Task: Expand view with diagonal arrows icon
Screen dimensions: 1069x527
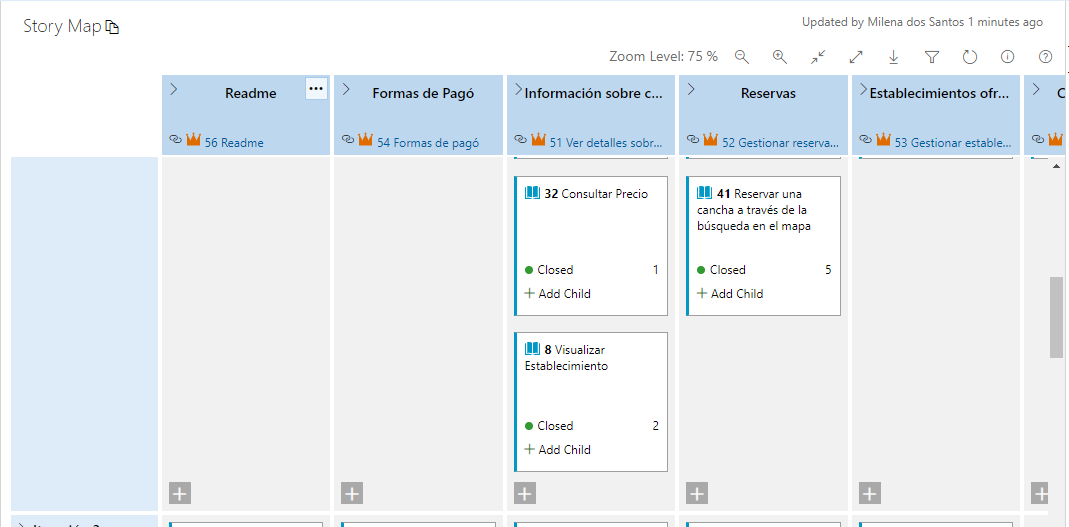Action: pyautogui.click(x=856, y=57)
